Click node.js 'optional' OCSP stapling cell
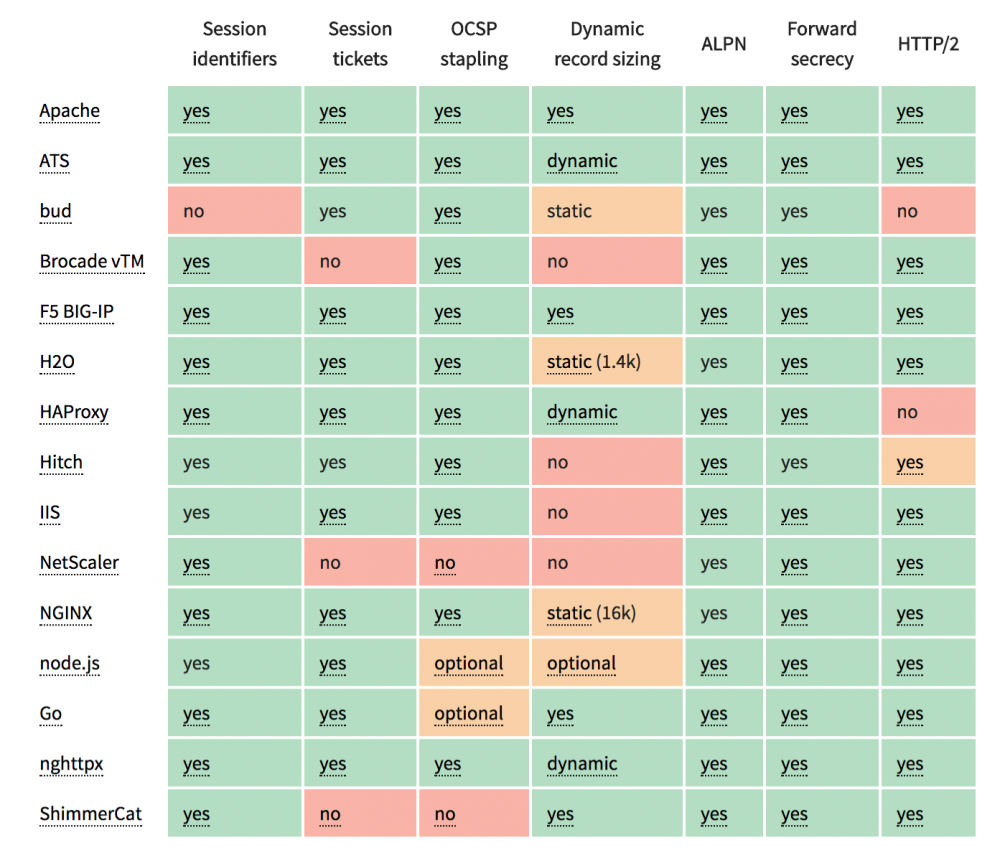 tap(469, 664)
